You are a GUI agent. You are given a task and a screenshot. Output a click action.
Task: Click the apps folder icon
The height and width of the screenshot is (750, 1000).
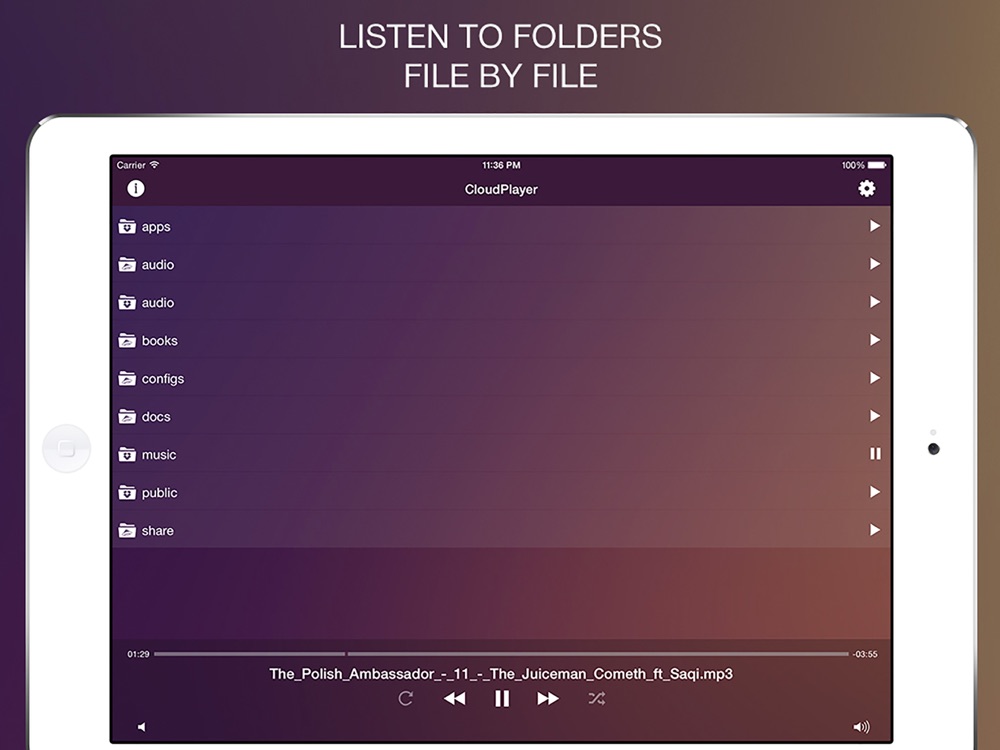click(x=127, y=226)
